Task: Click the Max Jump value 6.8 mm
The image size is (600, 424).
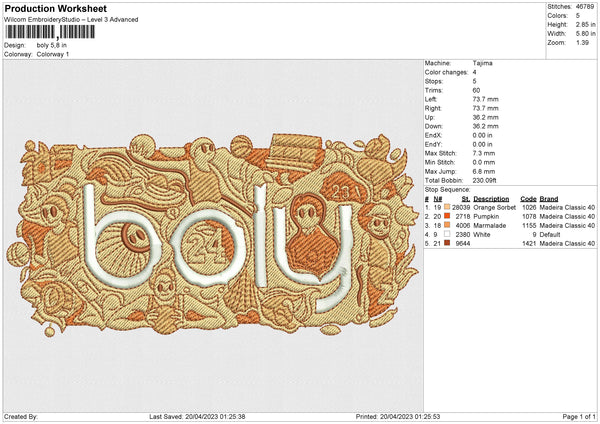Action: 484,171
